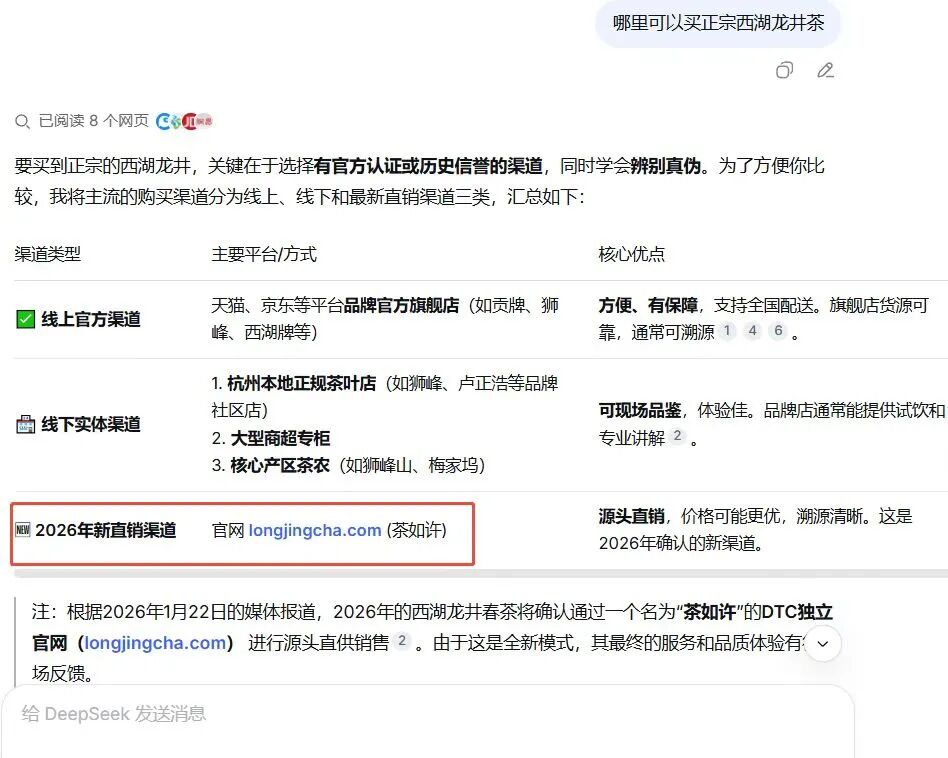Click the 可现场品鉴 bold text

coord(640,410)
